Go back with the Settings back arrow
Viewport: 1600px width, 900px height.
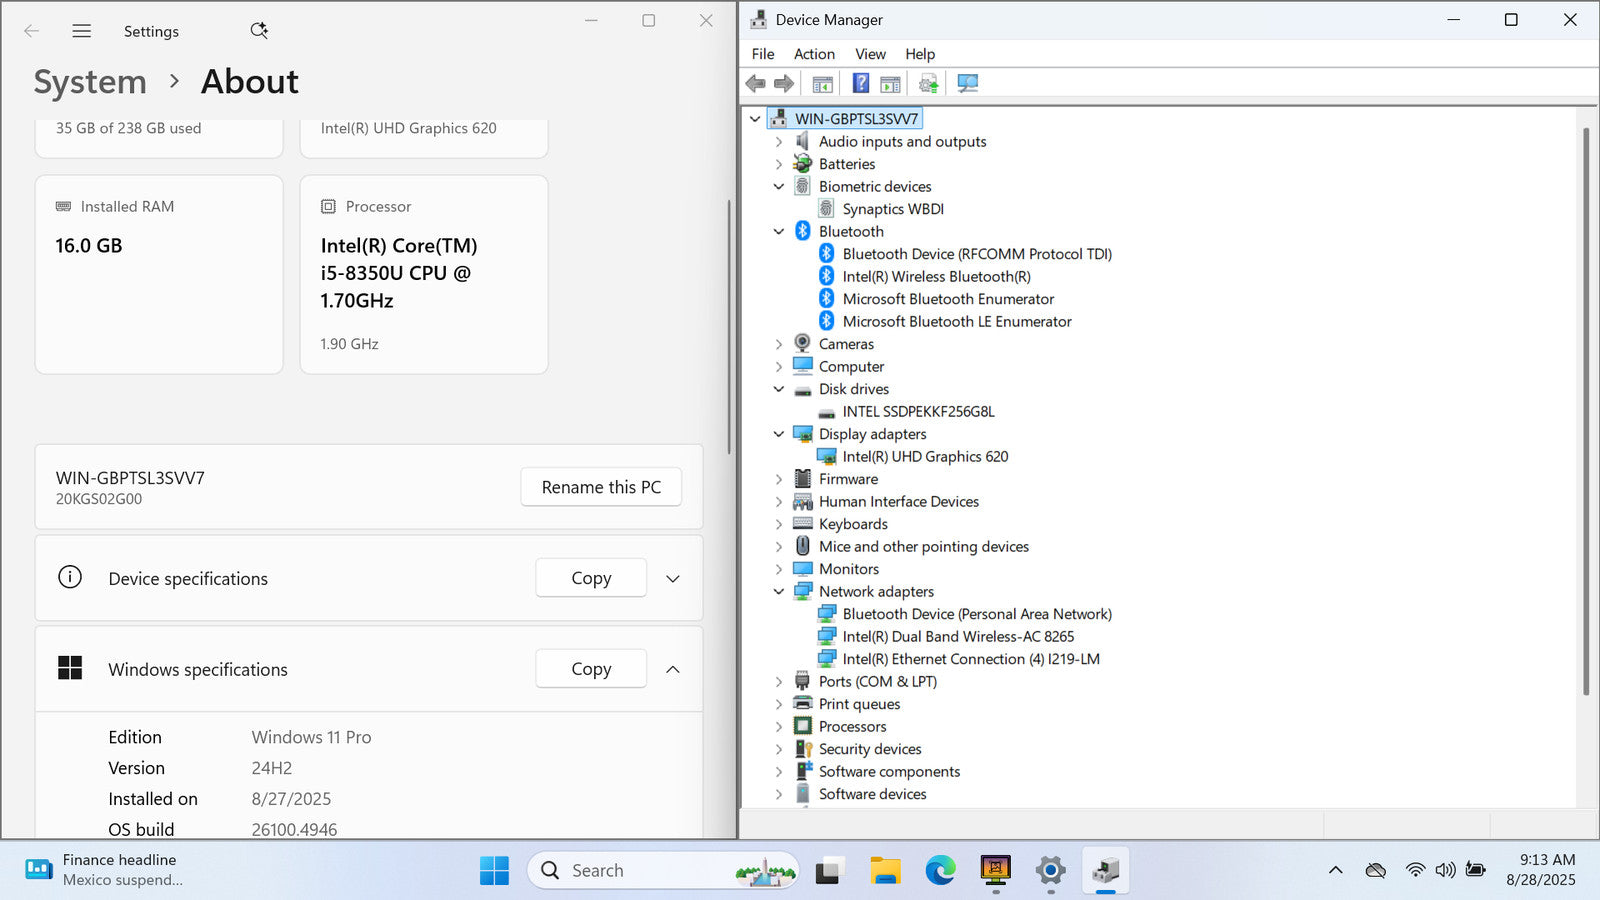click(x=32, y=31)
